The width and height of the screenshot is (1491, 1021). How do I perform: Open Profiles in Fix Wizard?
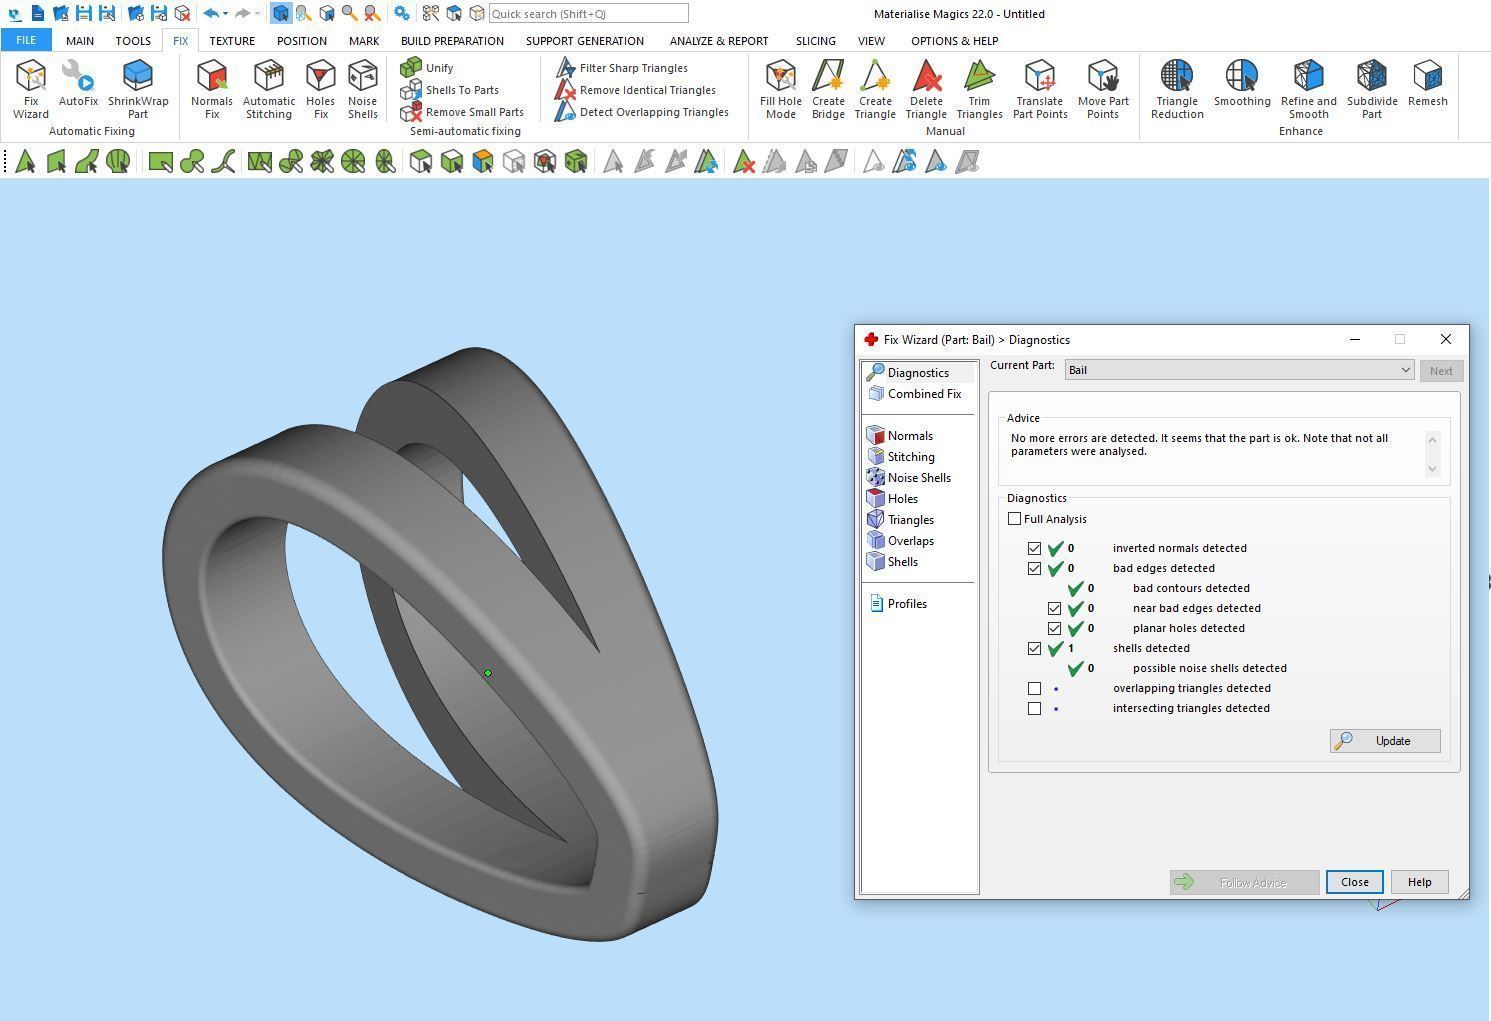coord(898,604)
